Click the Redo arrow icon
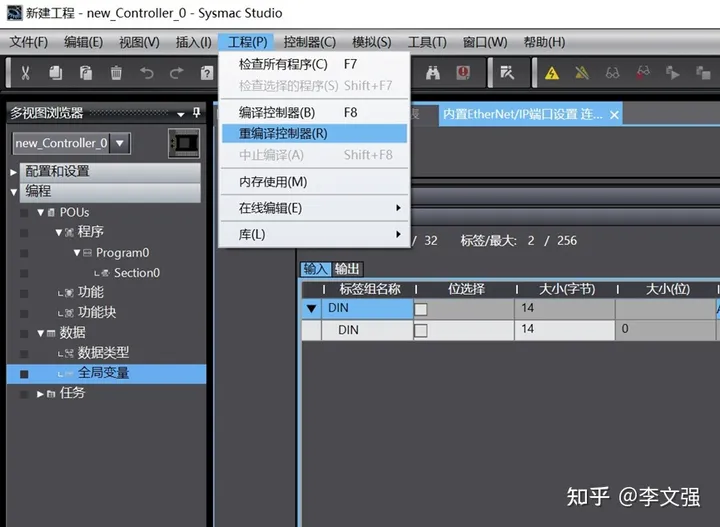 click(x=177, y=73)
